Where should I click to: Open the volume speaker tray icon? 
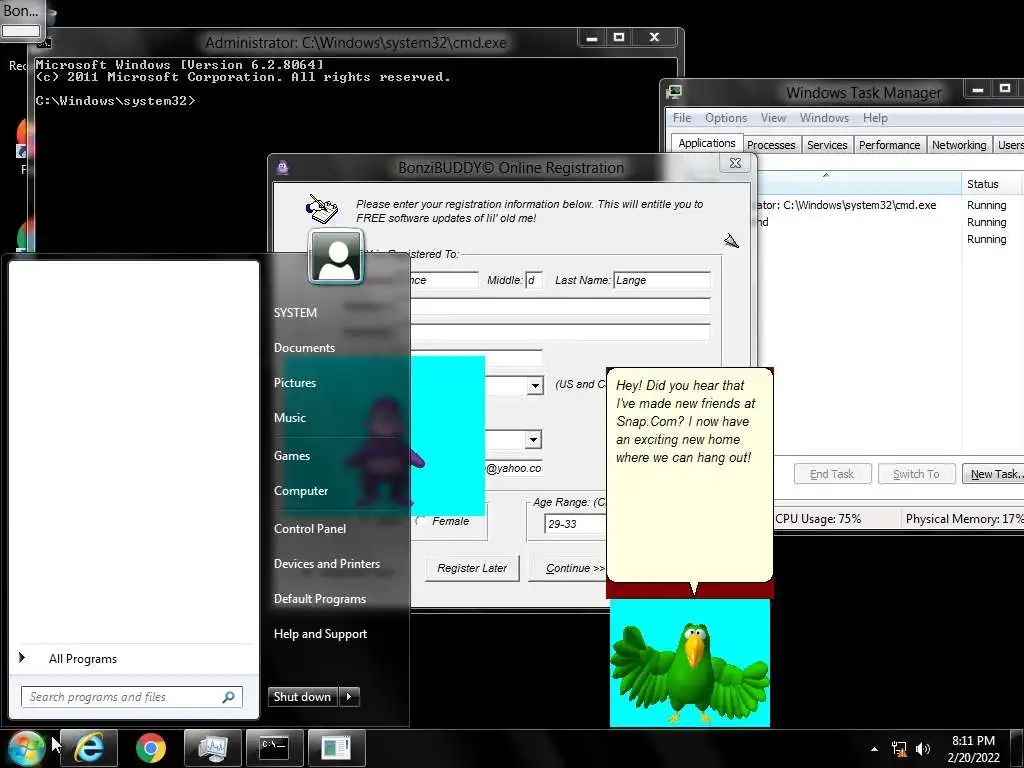tap(923, 749)
